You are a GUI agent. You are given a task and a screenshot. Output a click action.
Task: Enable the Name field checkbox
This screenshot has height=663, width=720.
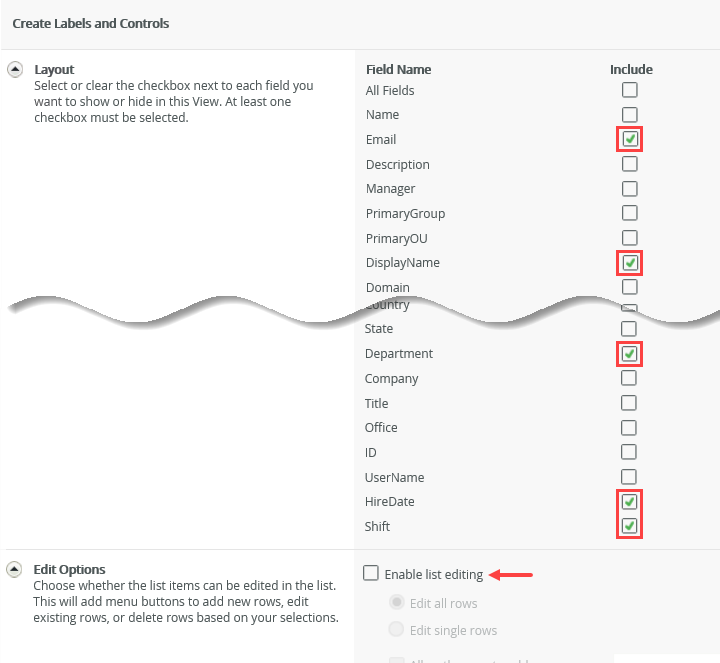click(630, 115)
